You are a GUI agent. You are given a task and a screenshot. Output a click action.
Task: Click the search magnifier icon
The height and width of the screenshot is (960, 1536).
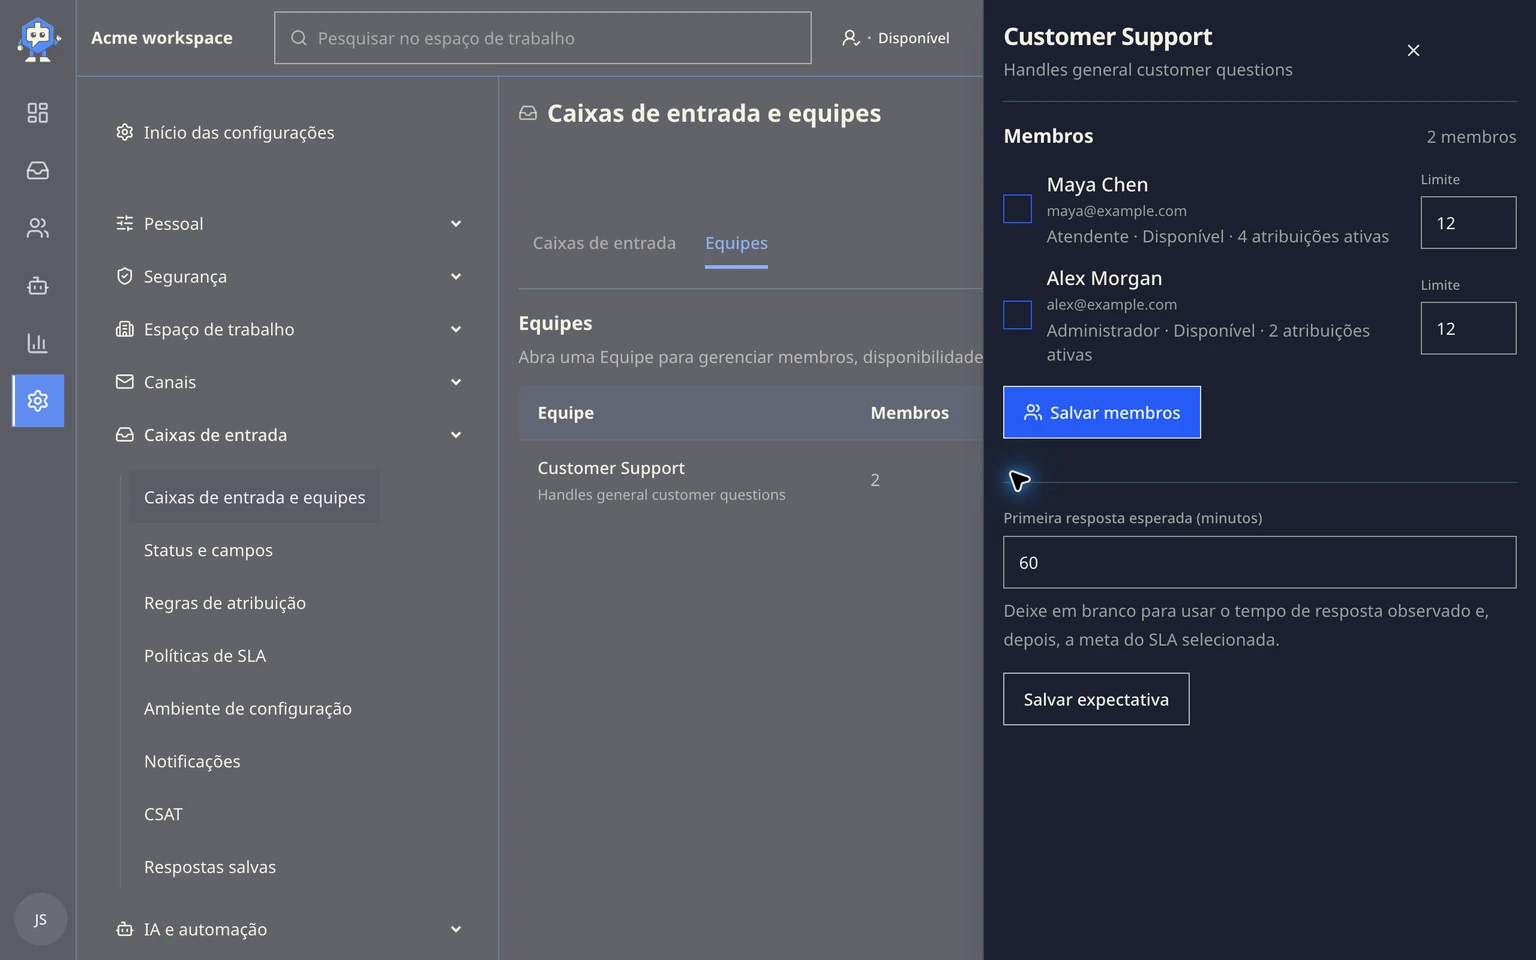click(299, 38)
